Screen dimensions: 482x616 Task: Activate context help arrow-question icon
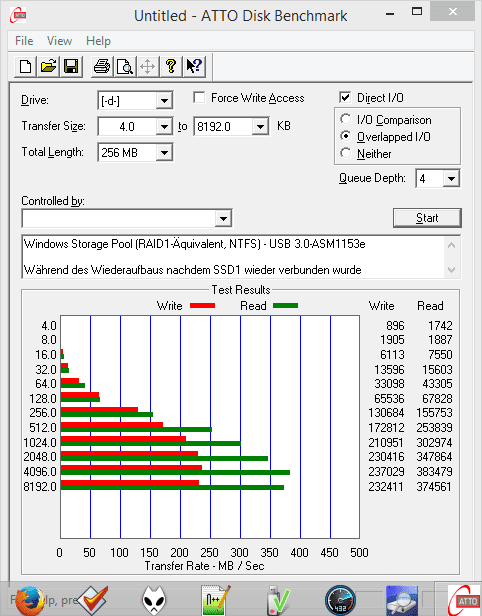click(x=194, y=66)
